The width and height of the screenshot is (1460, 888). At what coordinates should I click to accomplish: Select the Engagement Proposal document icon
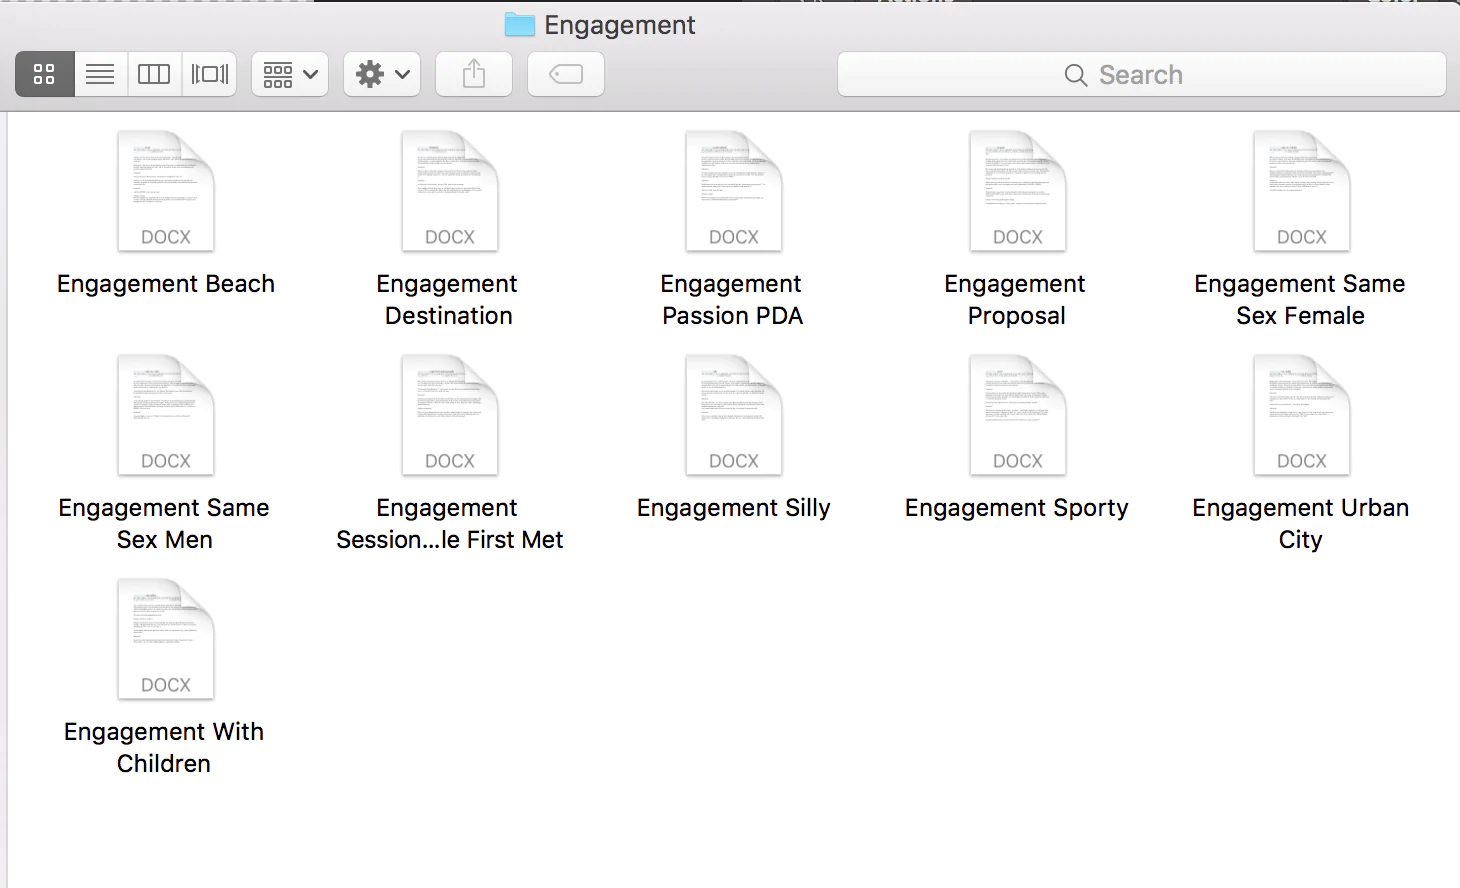[1017, 191]
